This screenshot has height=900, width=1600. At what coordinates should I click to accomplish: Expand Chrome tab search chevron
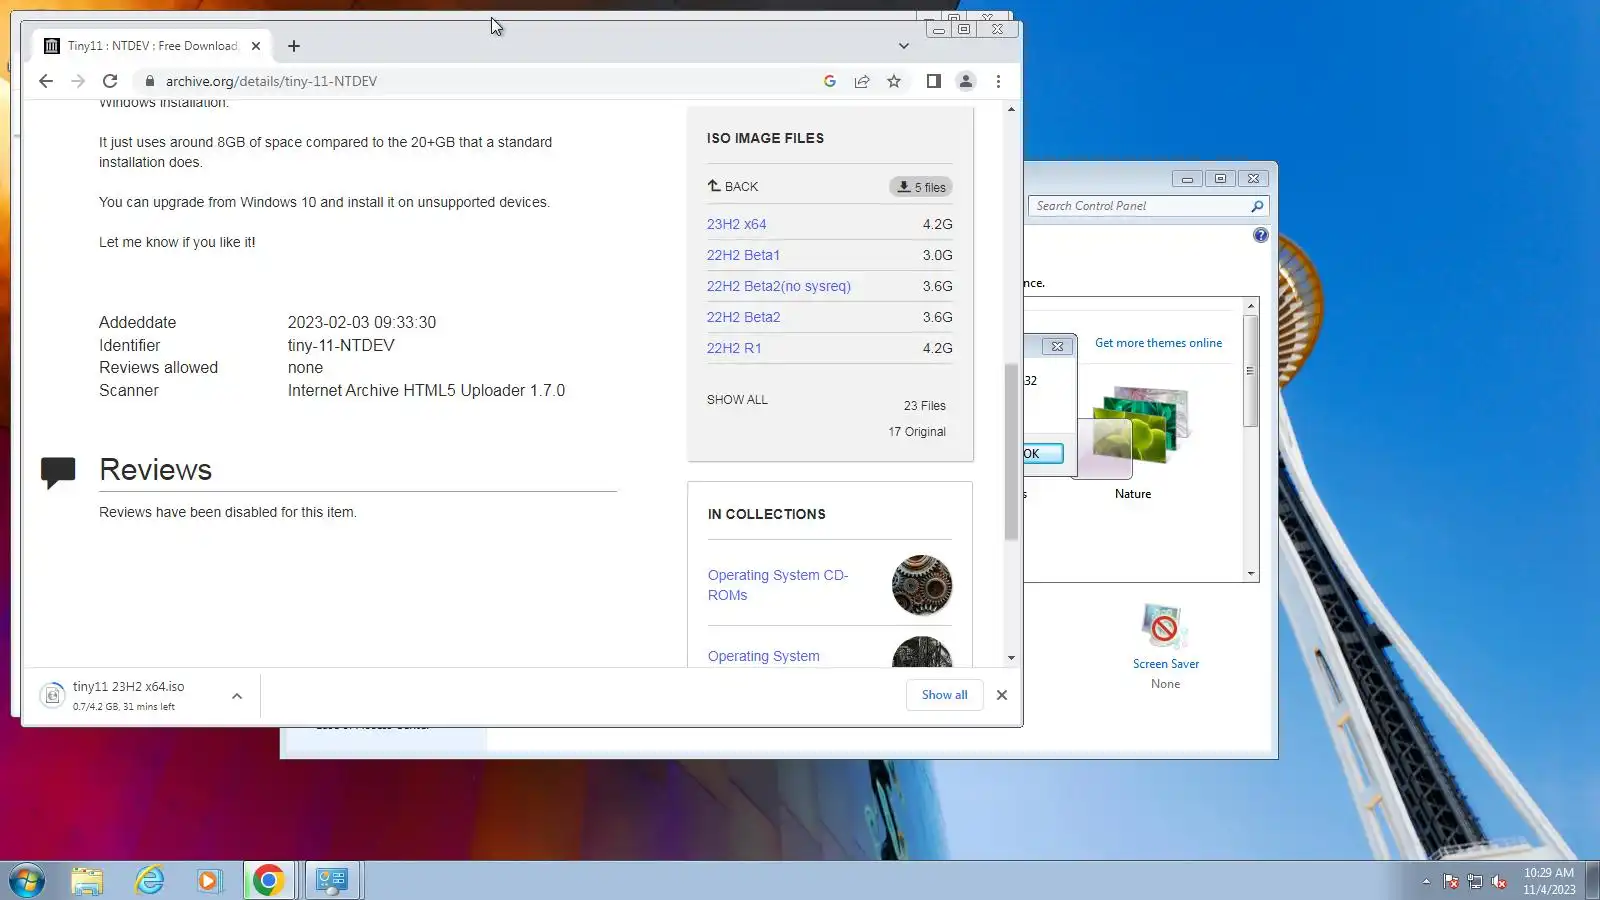[904, 46]
